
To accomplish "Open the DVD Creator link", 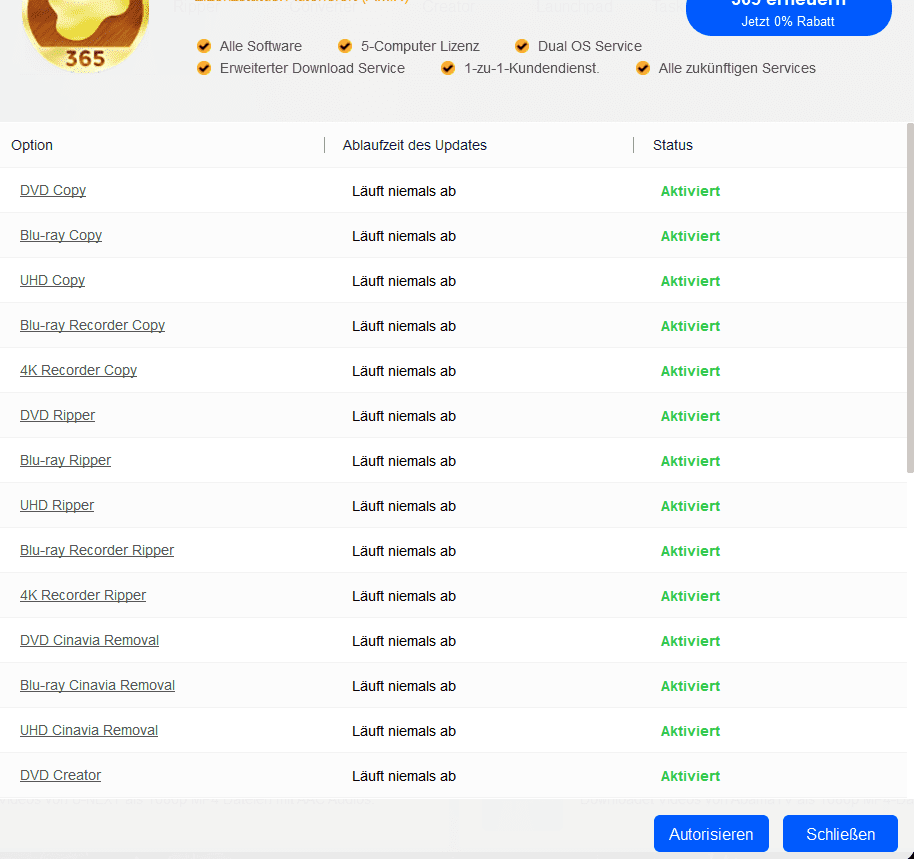I will point(61,775).
